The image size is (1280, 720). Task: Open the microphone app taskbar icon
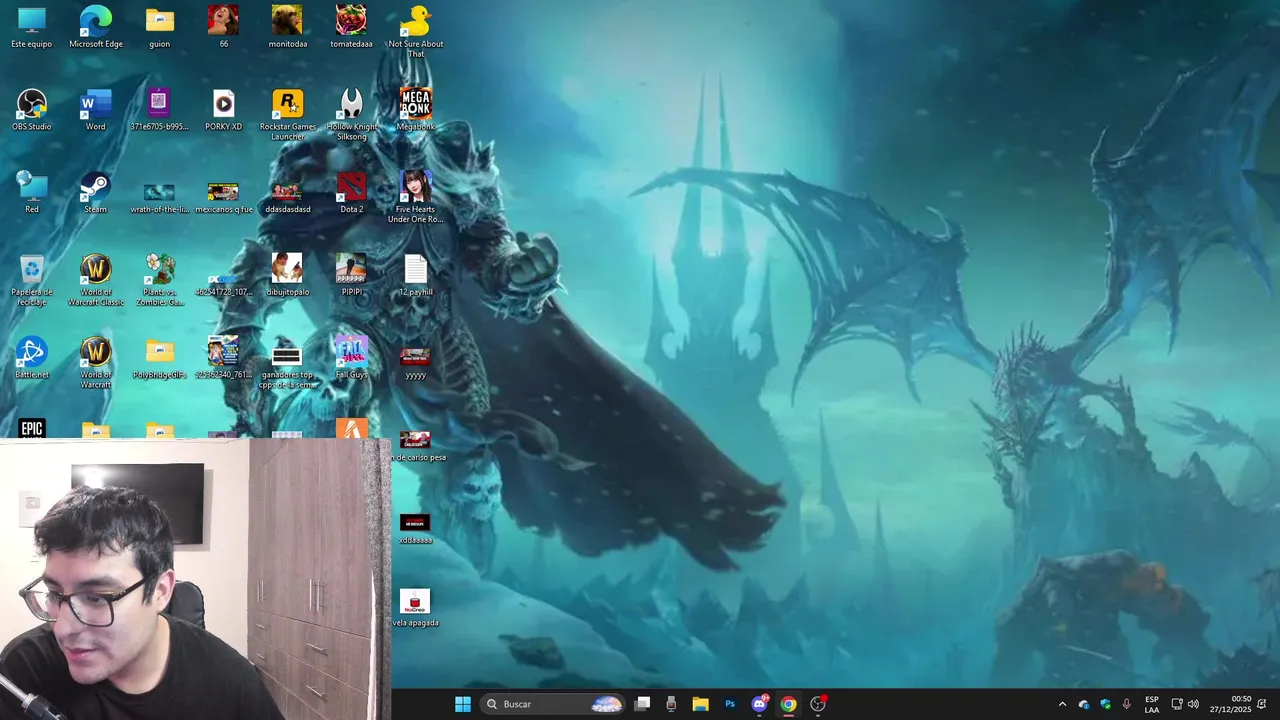click(x=671, y=704)
